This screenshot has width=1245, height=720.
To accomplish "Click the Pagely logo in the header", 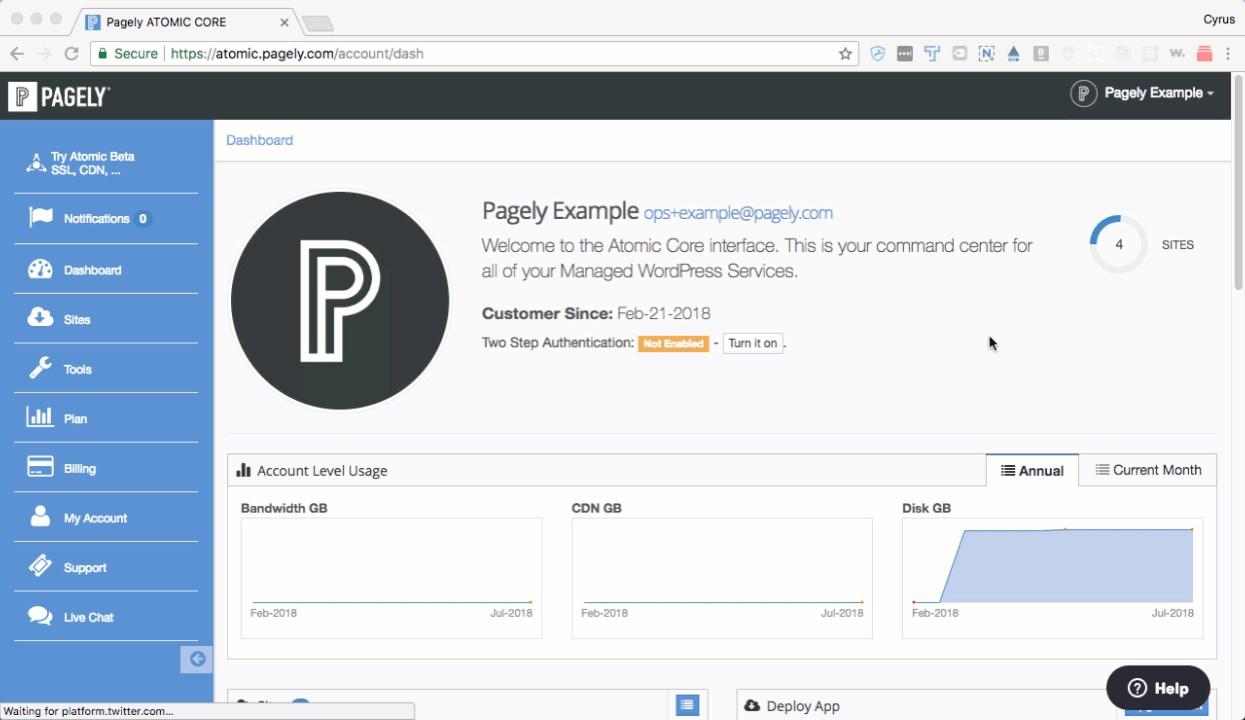I will [59, 97].
